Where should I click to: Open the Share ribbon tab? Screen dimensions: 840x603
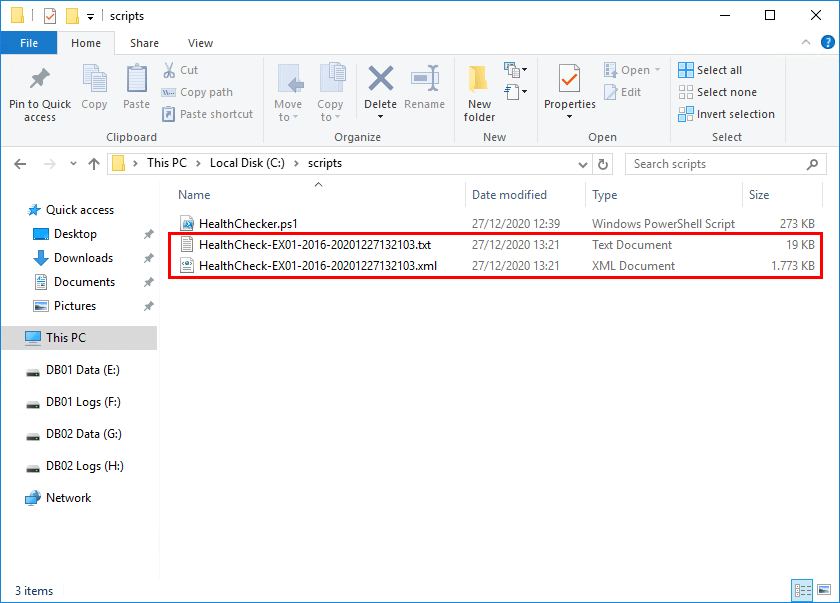144,43
